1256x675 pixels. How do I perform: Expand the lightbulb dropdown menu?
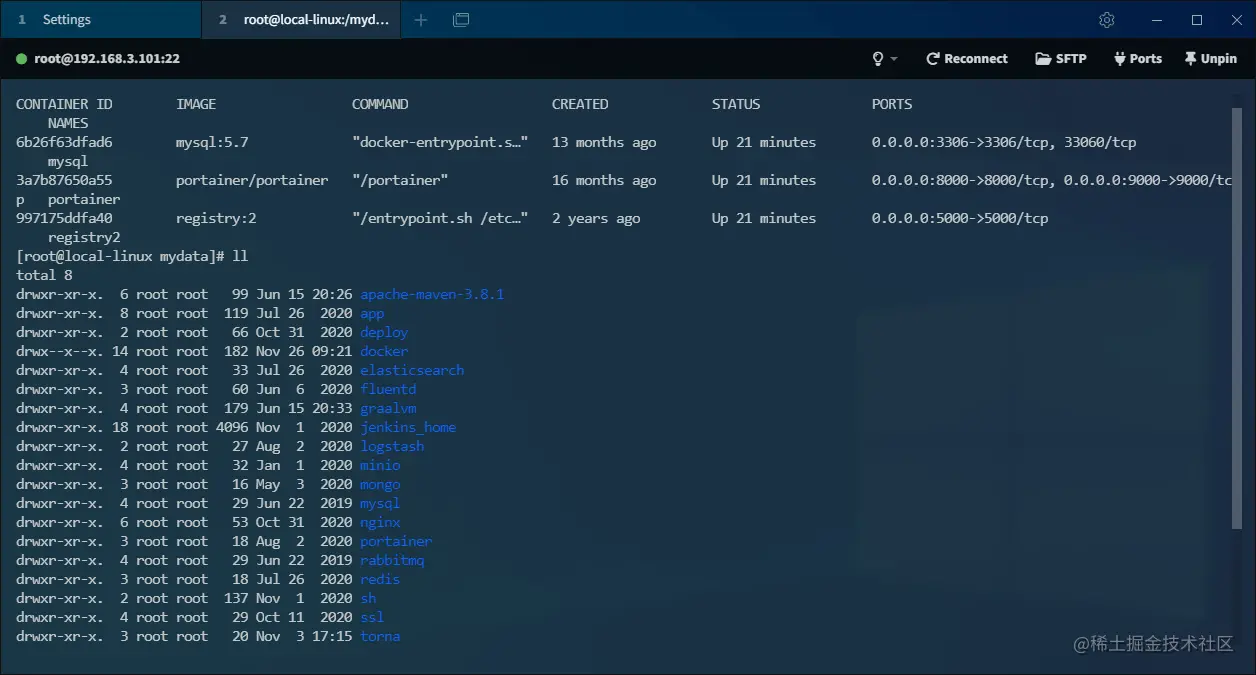885,59
